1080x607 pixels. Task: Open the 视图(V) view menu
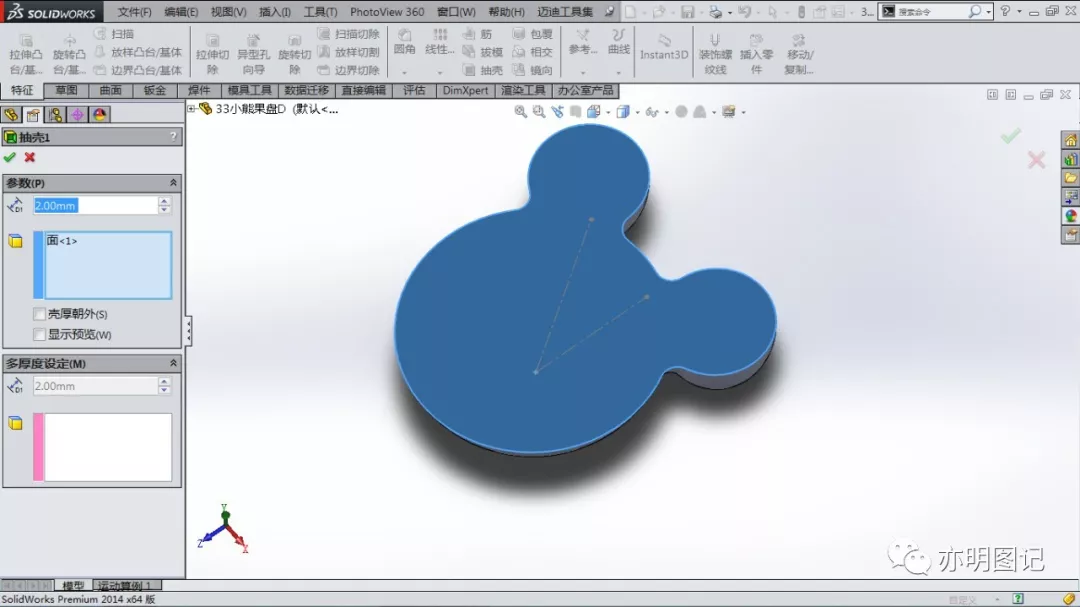click(x=228, y=12)
